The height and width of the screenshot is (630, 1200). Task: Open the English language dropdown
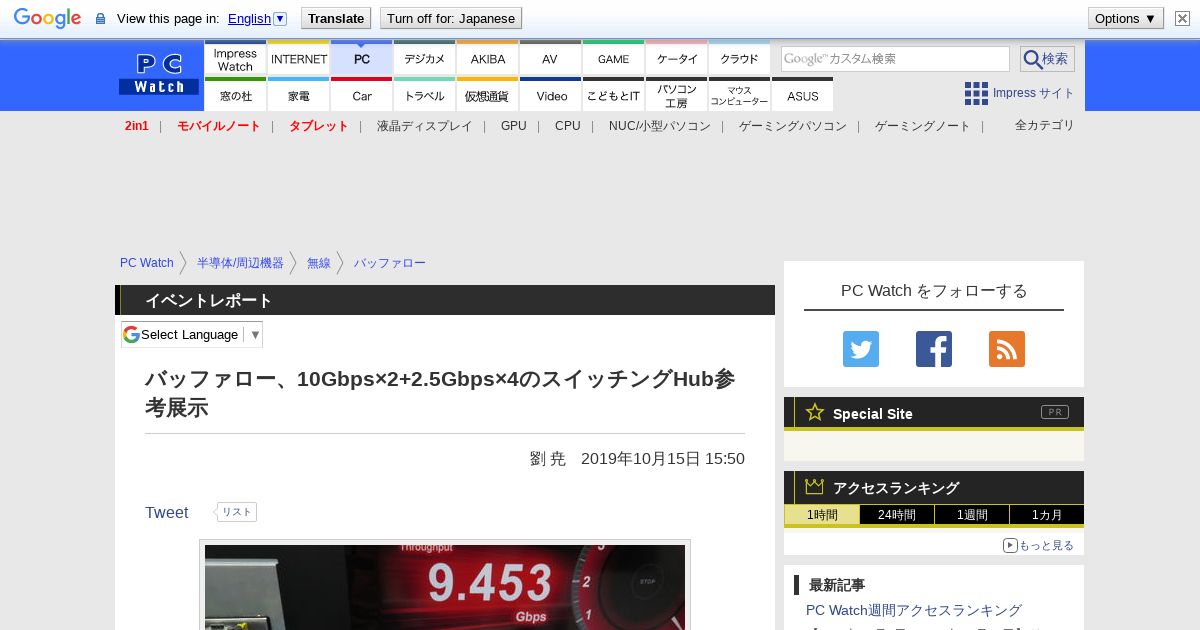257,18
